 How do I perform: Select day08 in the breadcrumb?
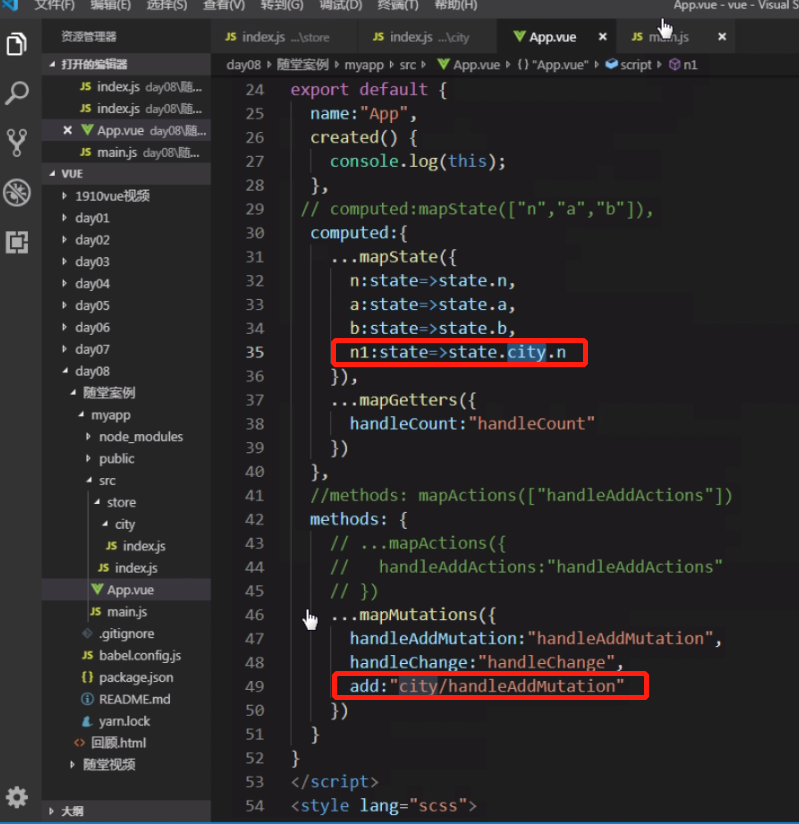[x=243, y=65]
